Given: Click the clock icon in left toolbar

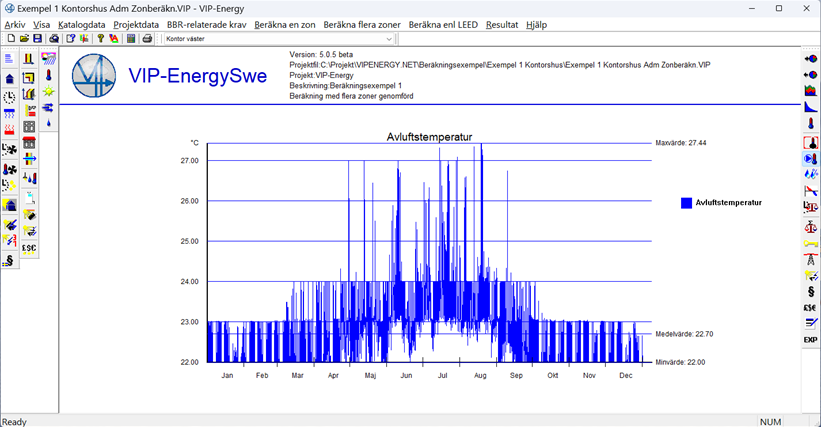Looking at the screenshot, I should [10, 96].
